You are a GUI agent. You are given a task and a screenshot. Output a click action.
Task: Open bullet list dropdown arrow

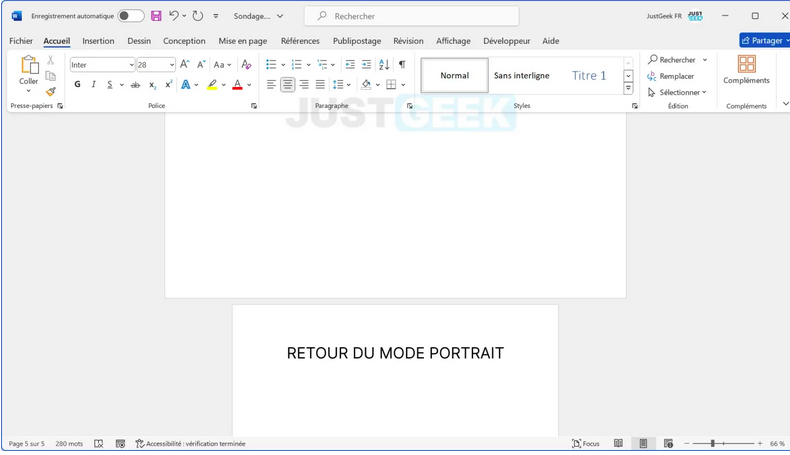click(x=283, y=65)
